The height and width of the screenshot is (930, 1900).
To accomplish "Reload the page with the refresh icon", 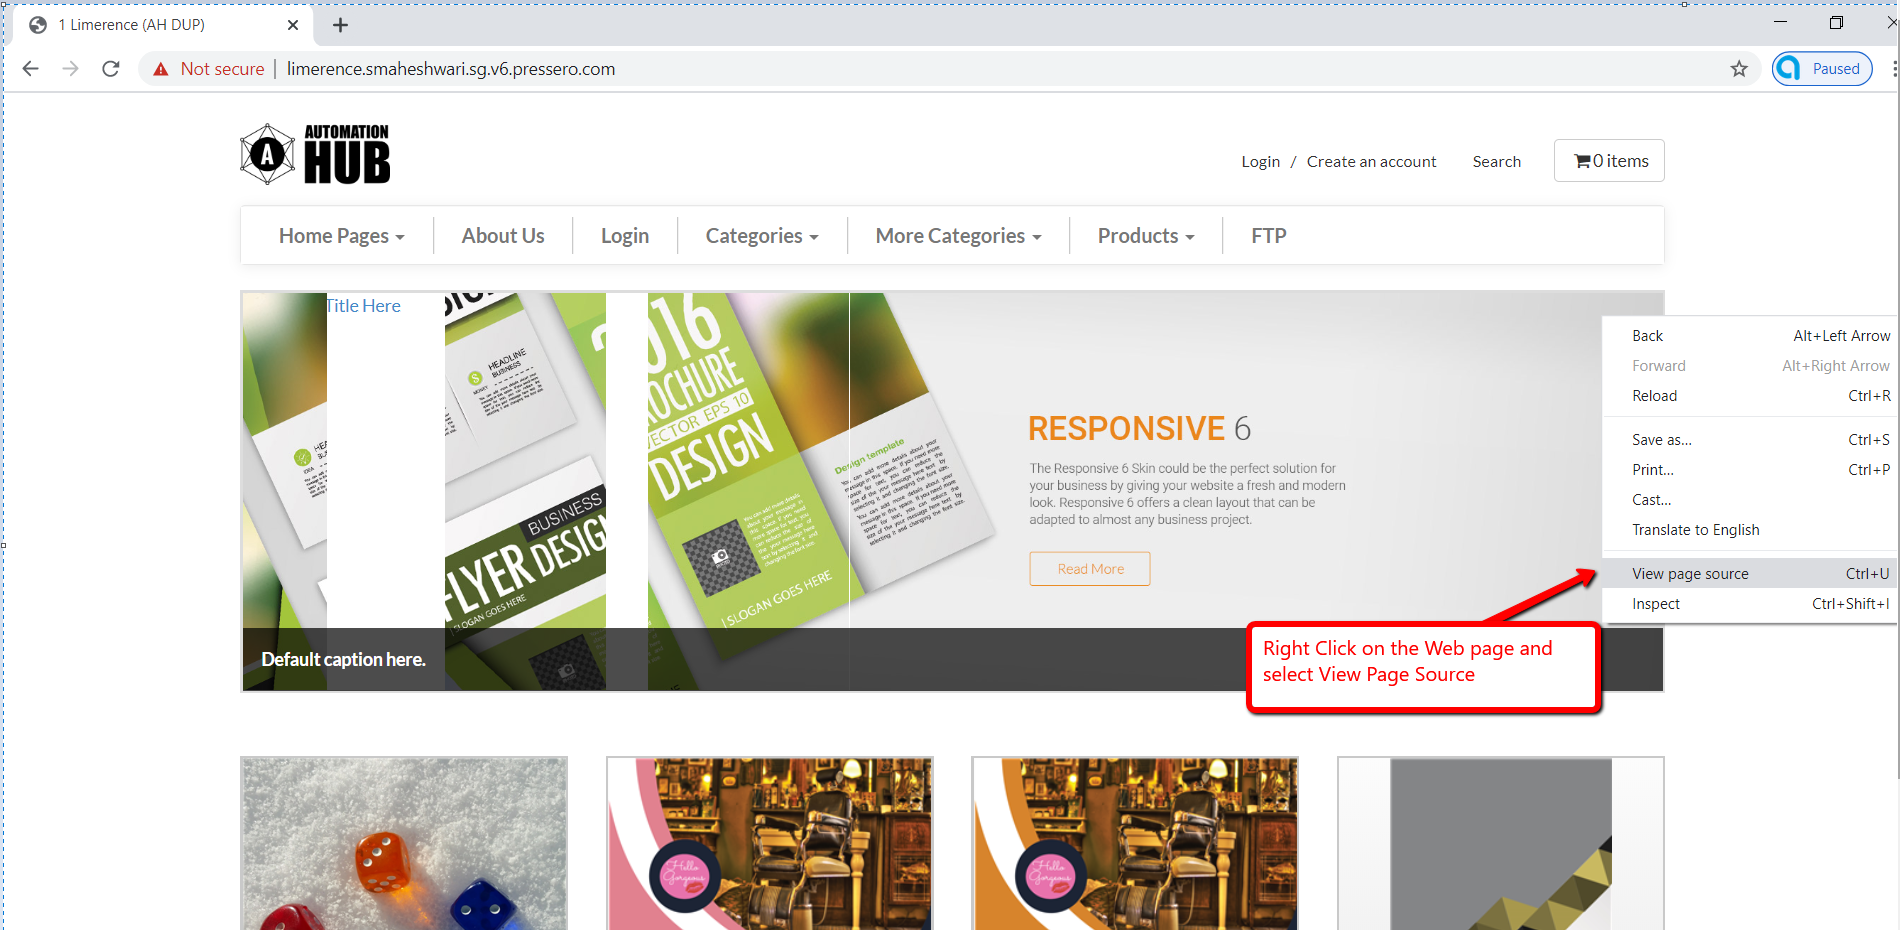I will click(111, 69).
